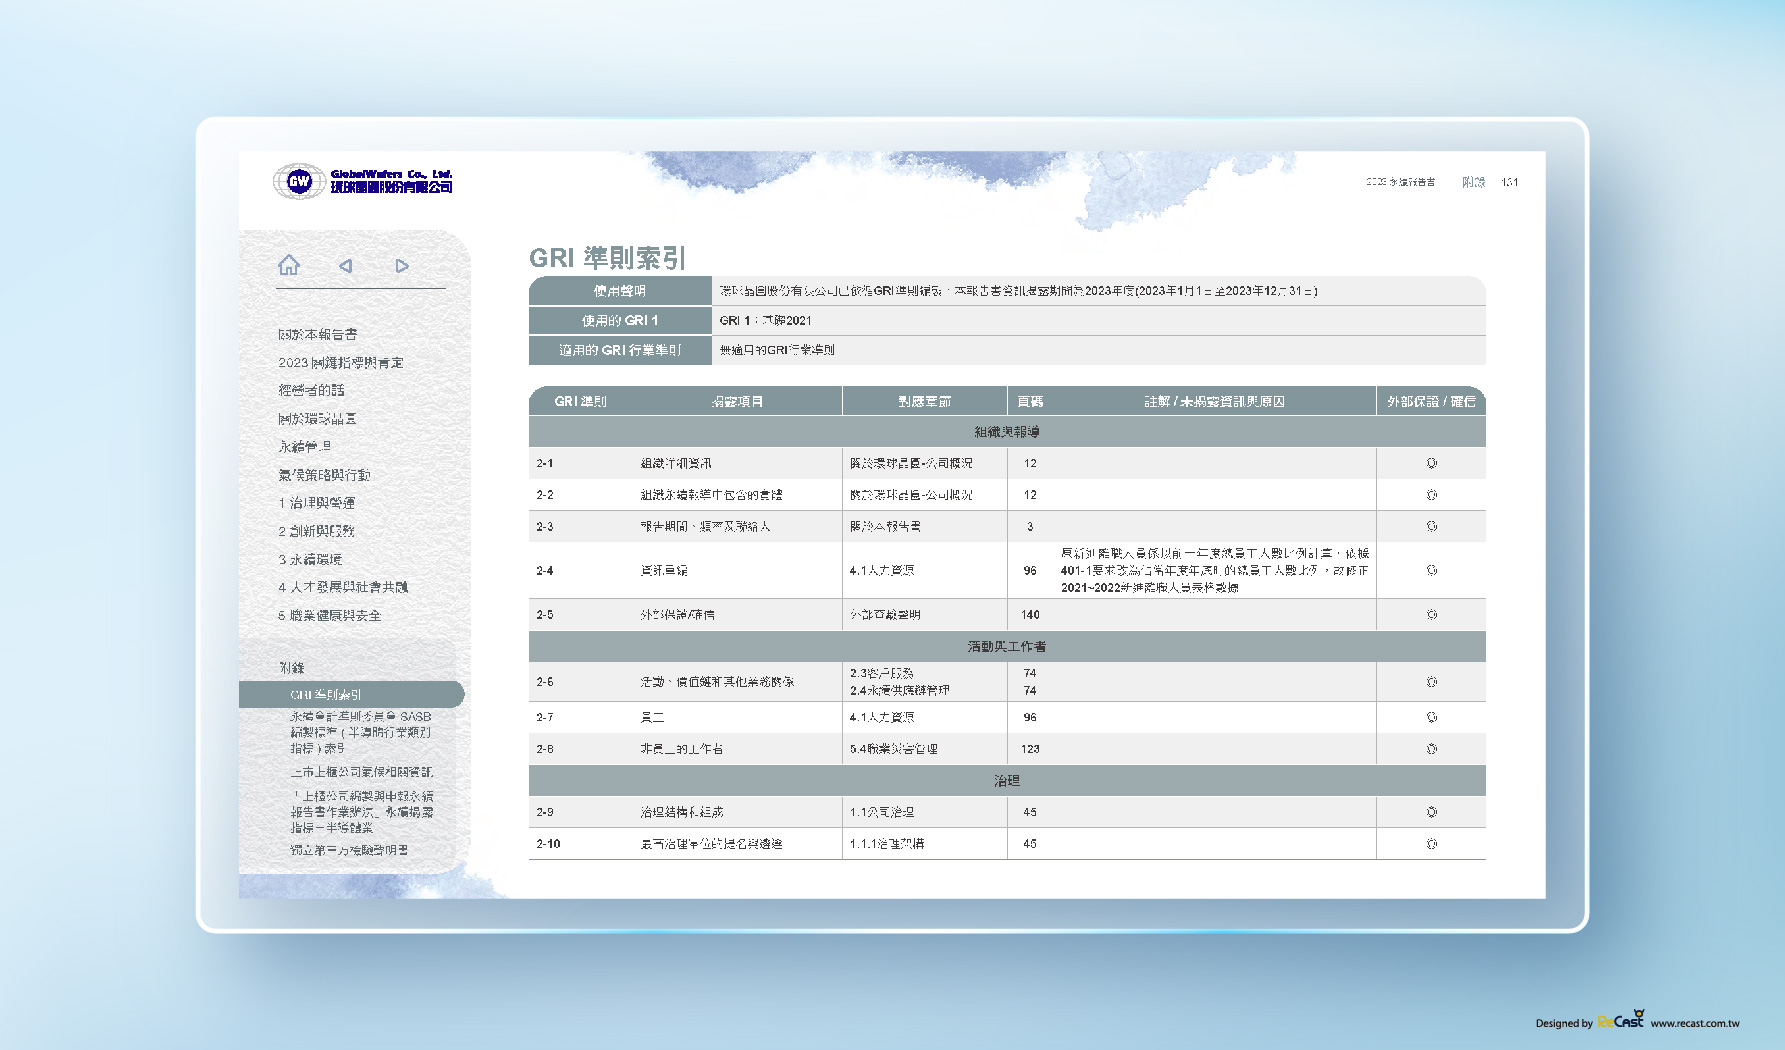
Task: Open sidebar link about 永續報告書作業辦法 semiconductor indicators
Action: 362,812
